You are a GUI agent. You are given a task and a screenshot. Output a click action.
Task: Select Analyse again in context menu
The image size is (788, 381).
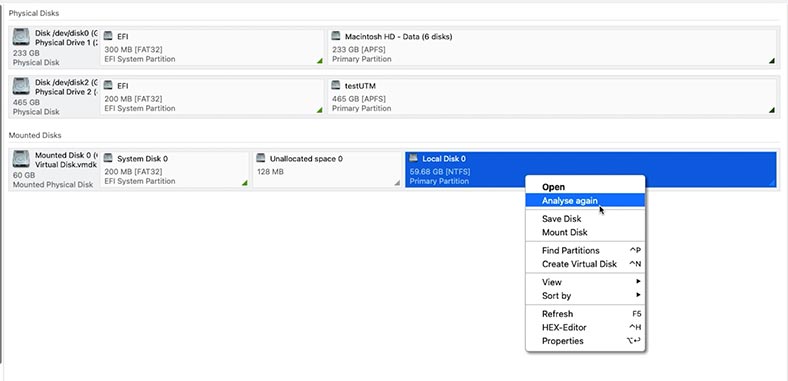(x=585, y=201)
